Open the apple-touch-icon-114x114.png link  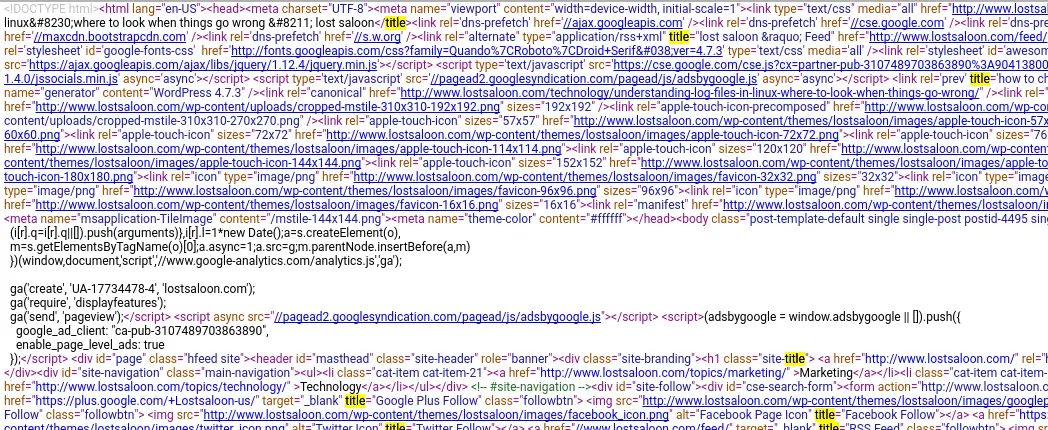pos(298,149)
